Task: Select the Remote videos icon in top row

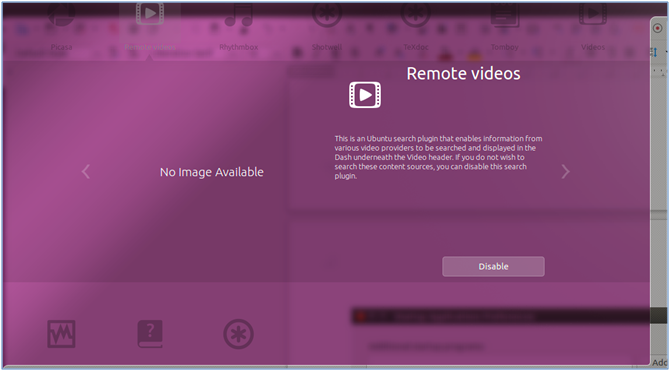Action: 150,14
